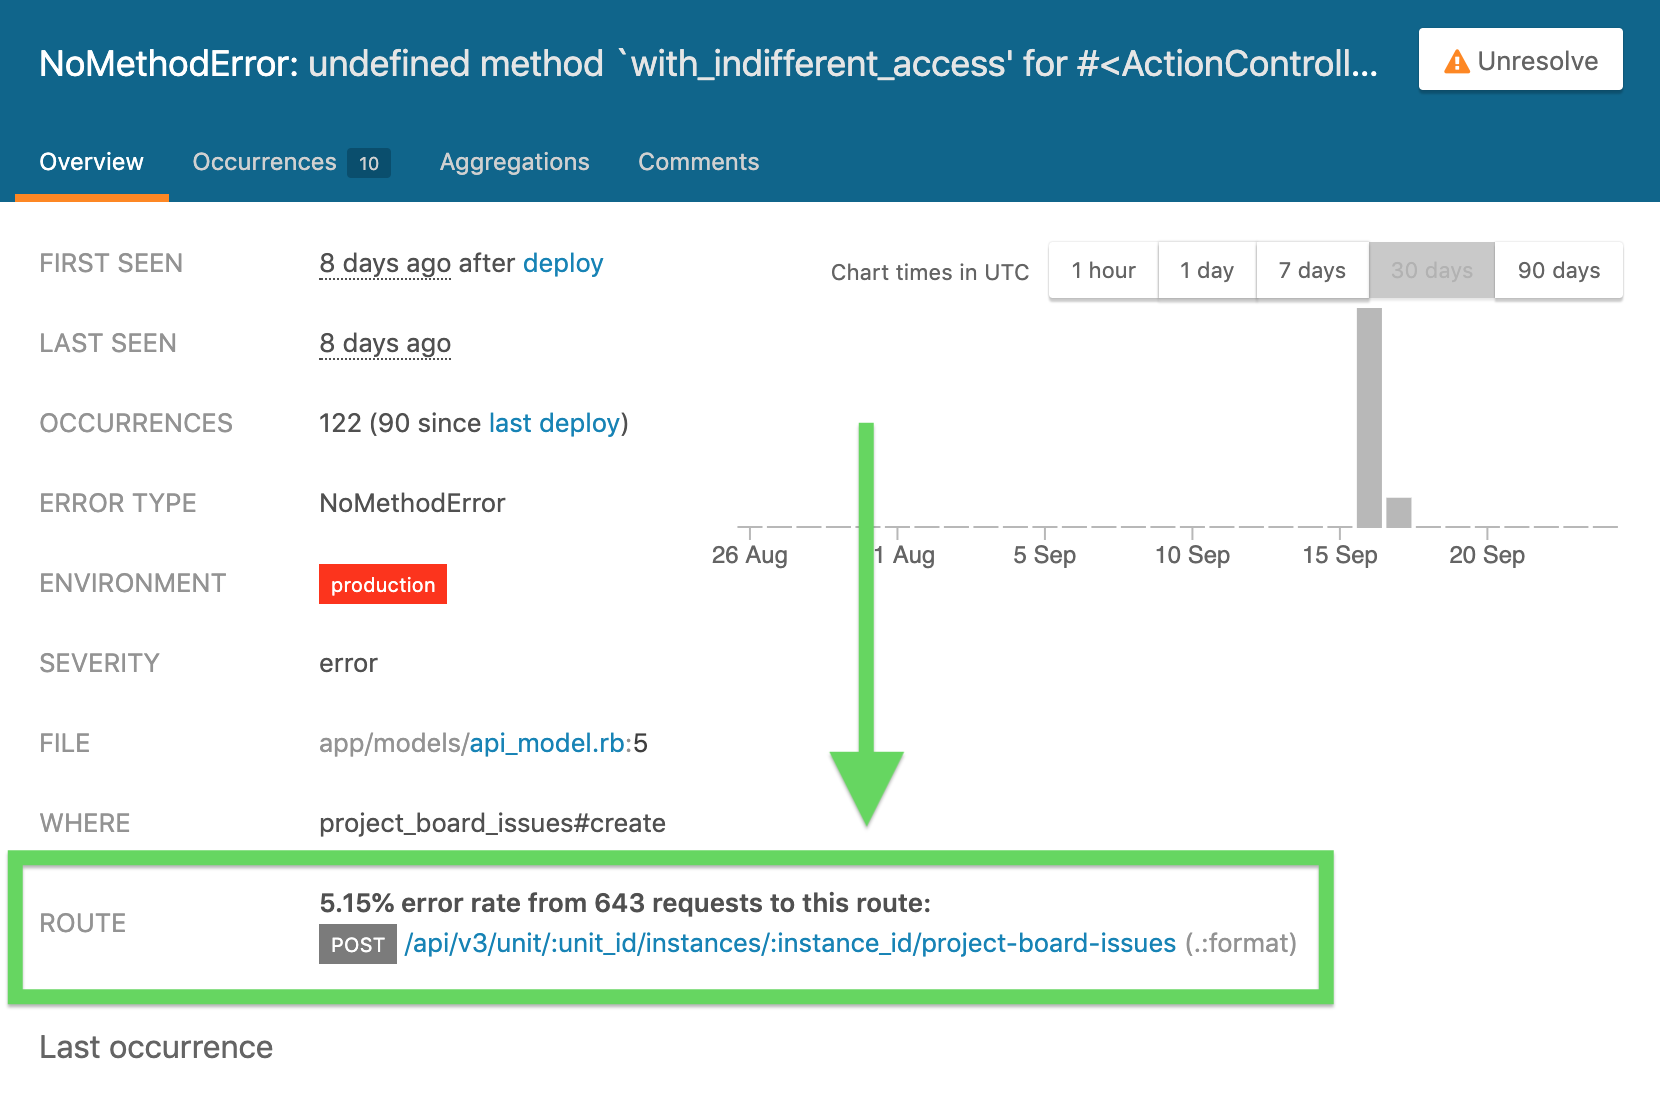Click the Occurrences count badge showing 10
This screenshot has width=1660, height=1110.
click(368, 162)
